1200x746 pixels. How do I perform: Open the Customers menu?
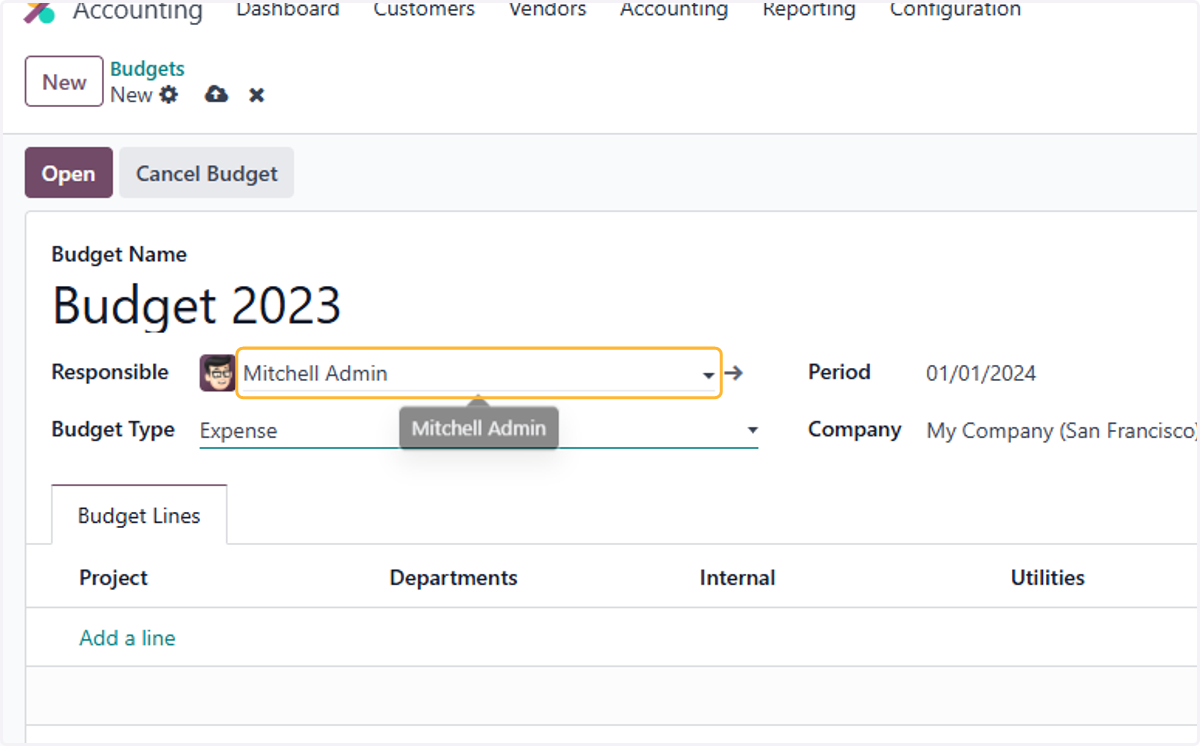point(424,10)
